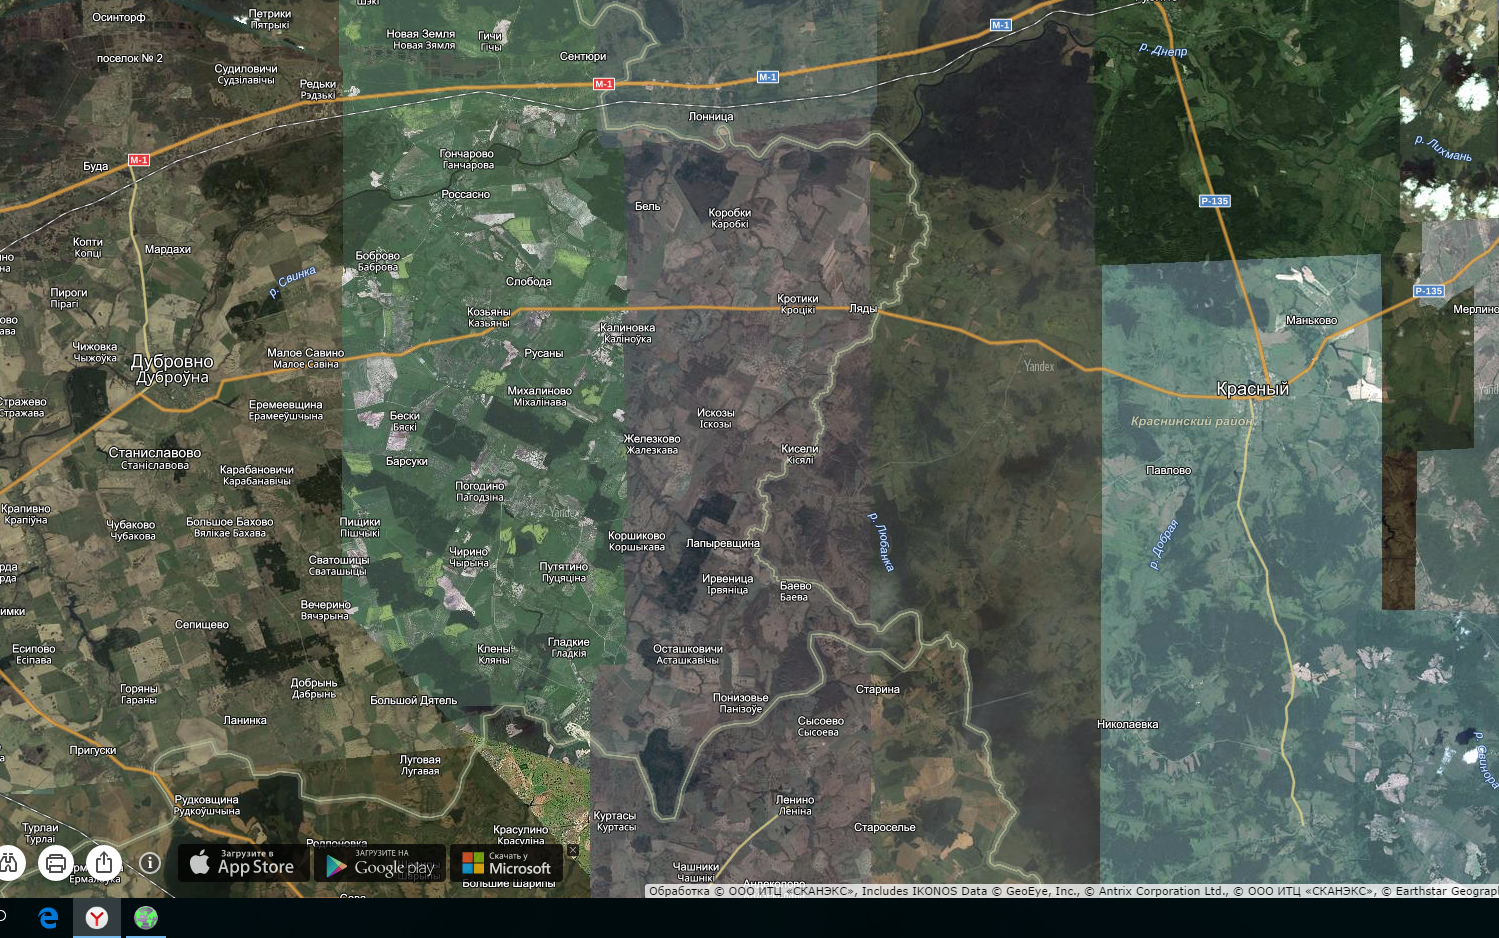
Task: Click the print map icon
Action: tap(56, 862)
